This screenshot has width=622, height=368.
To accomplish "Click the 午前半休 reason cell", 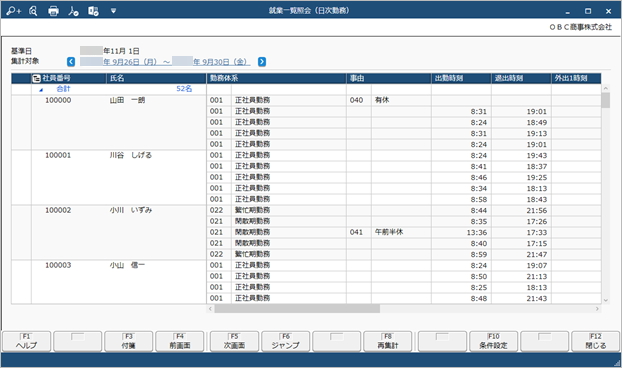I will 401,232.
